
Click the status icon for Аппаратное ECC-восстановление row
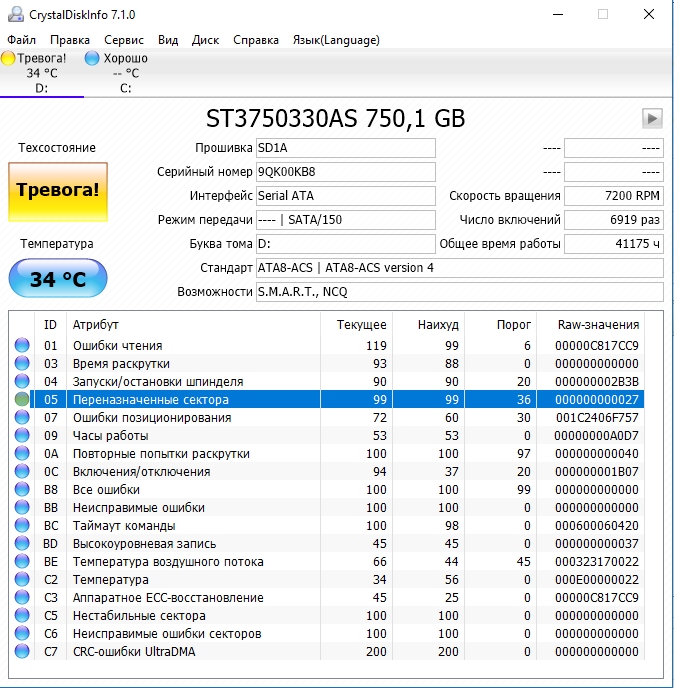[x=22, y=597]
